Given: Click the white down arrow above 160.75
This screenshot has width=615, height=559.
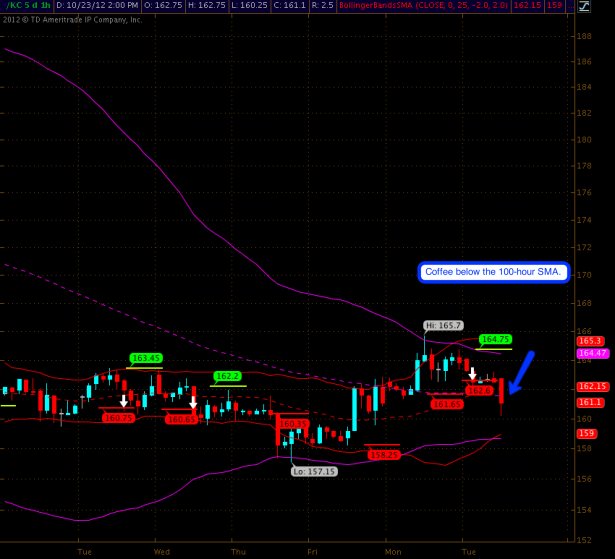Looking at the screenshot, I should coord(123,401).
